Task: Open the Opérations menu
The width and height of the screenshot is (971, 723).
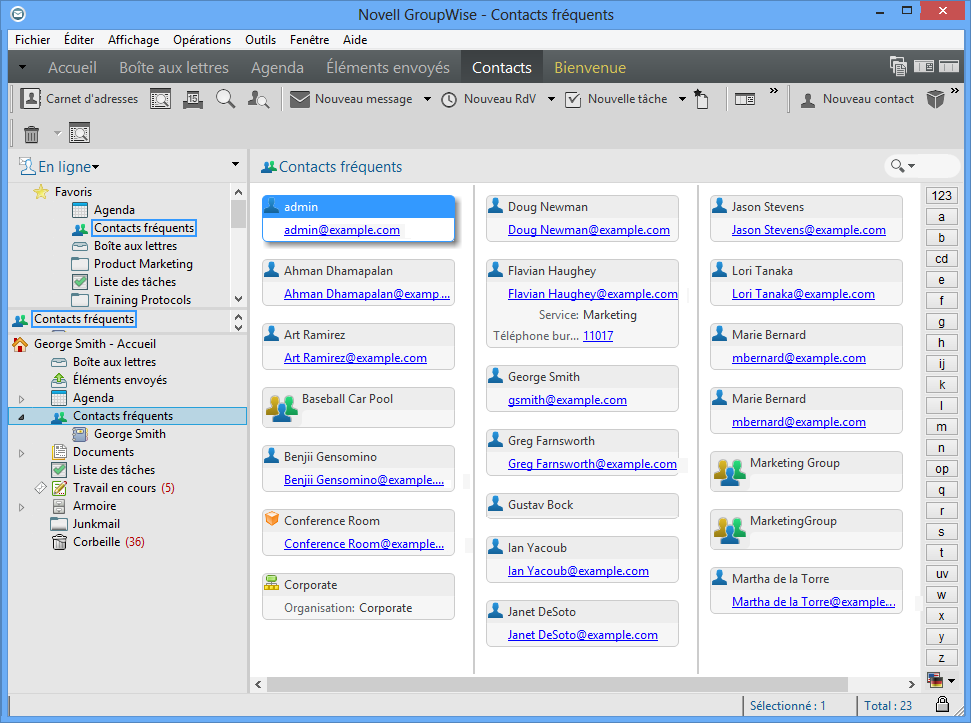Action: pyautogui.click(x=202, y=40)
